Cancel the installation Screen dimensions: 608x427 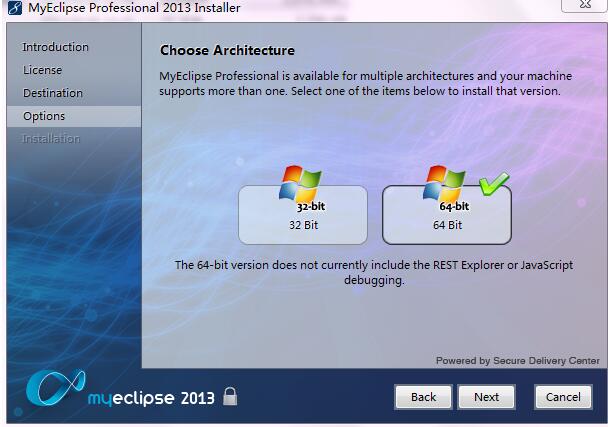pos(563,397)
